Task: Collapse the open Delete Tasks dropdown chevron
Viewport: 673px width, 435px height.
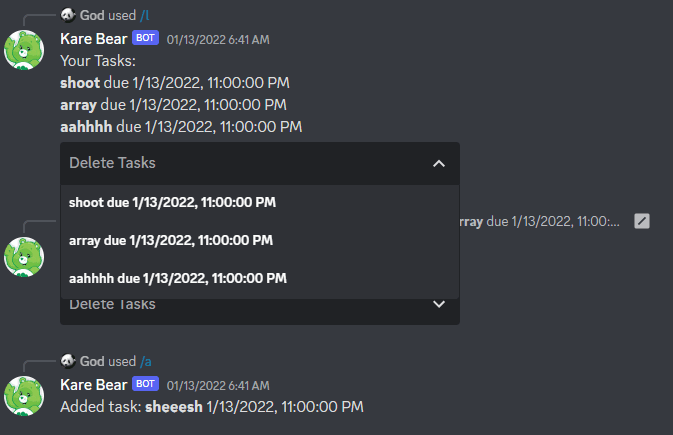Action: [439, 163]
